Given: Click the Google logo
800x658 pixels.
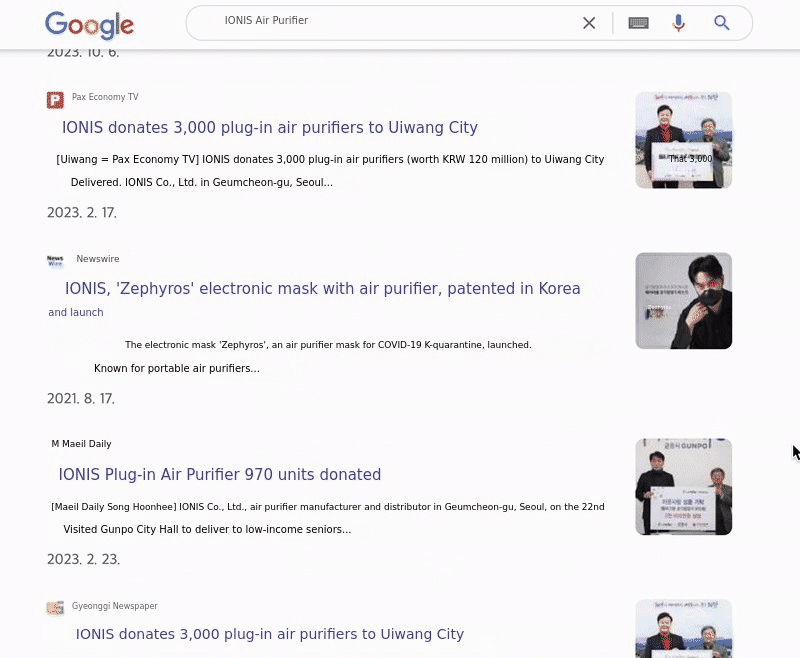Looking at the screenshot, I should pos(89,25).
